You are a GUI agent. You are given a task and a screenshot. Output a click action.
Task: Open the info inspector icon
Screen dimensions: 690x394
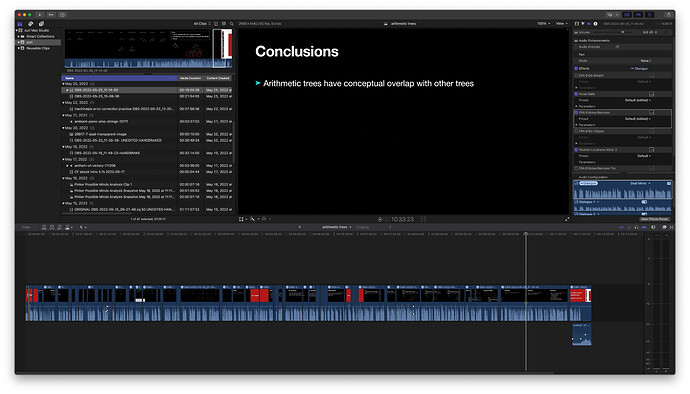(x=595, y=24)
